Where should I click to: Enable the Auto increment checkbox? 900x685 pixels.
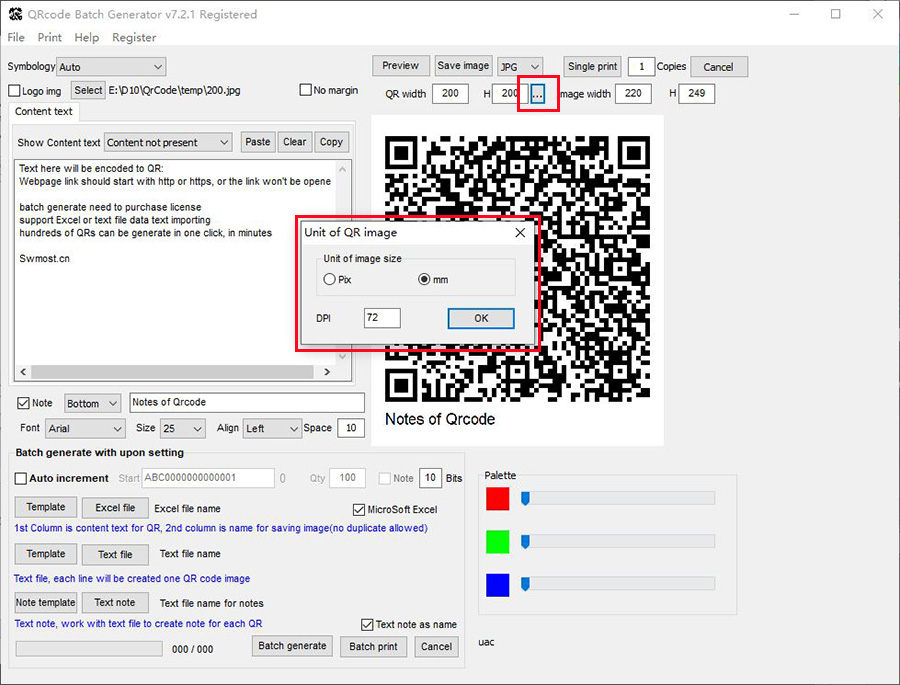(21, 478)
